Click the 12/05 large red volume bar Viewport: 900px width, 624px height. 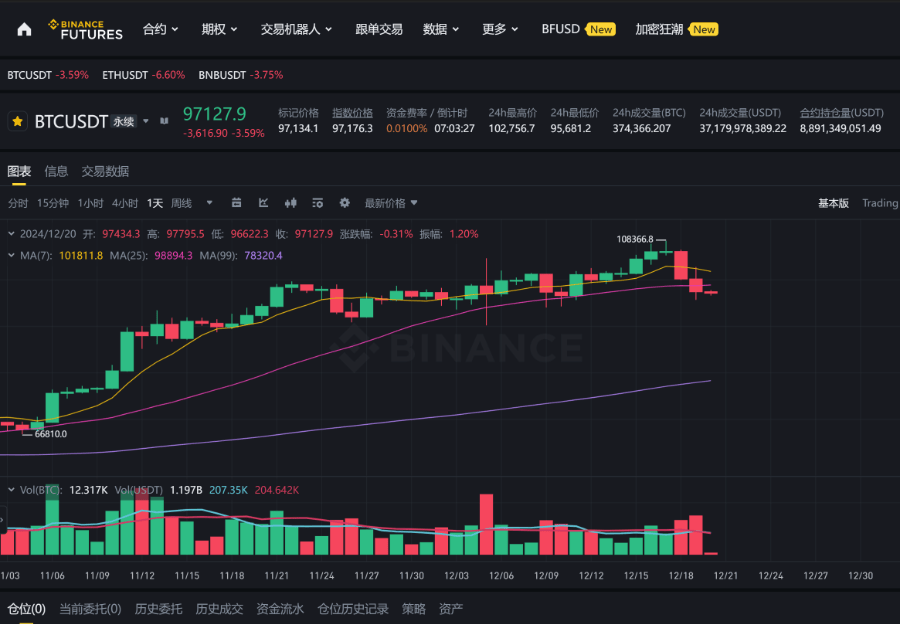tap(486, 524)
